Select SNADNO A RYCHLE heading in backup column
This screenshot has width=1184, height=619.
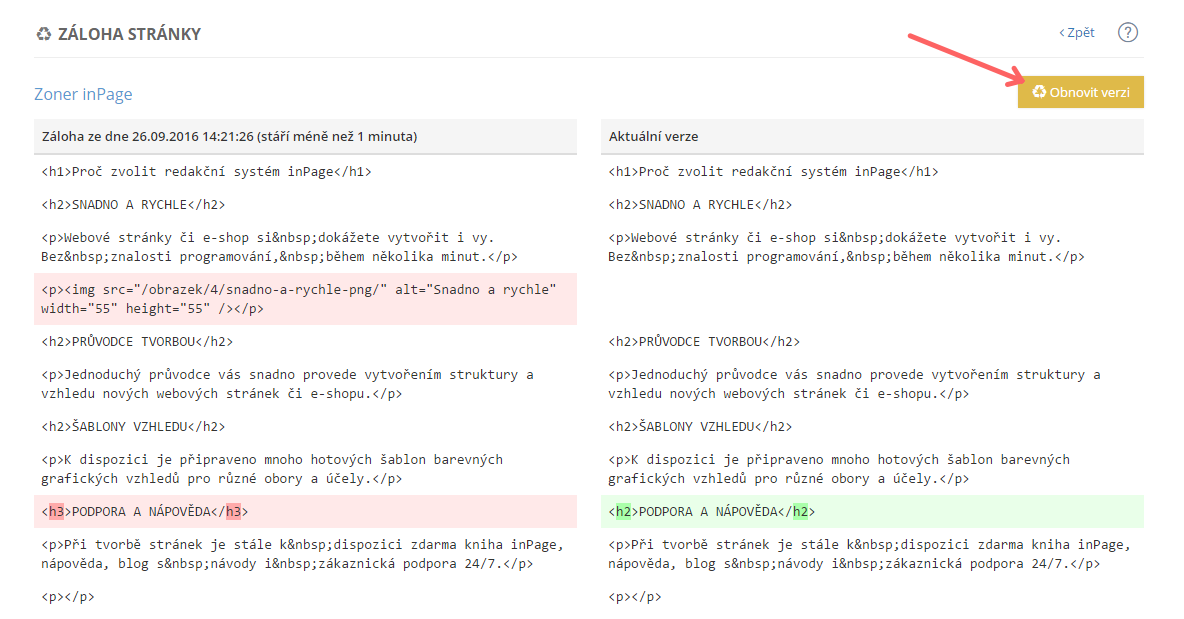point(133,205)
